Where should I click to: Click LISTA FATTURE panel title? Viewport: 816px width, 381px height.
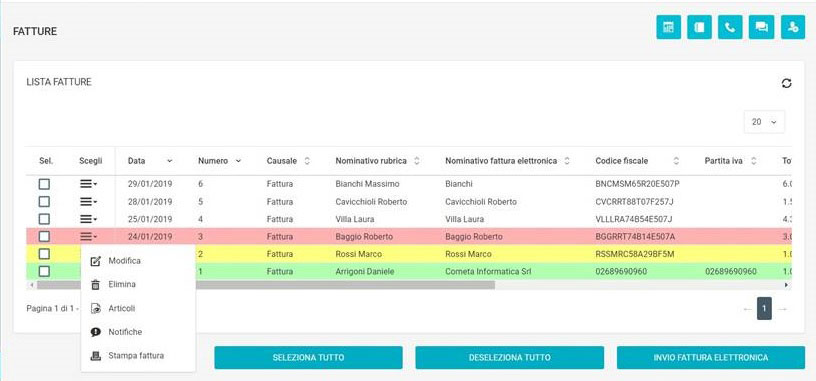tap(59, 82)
